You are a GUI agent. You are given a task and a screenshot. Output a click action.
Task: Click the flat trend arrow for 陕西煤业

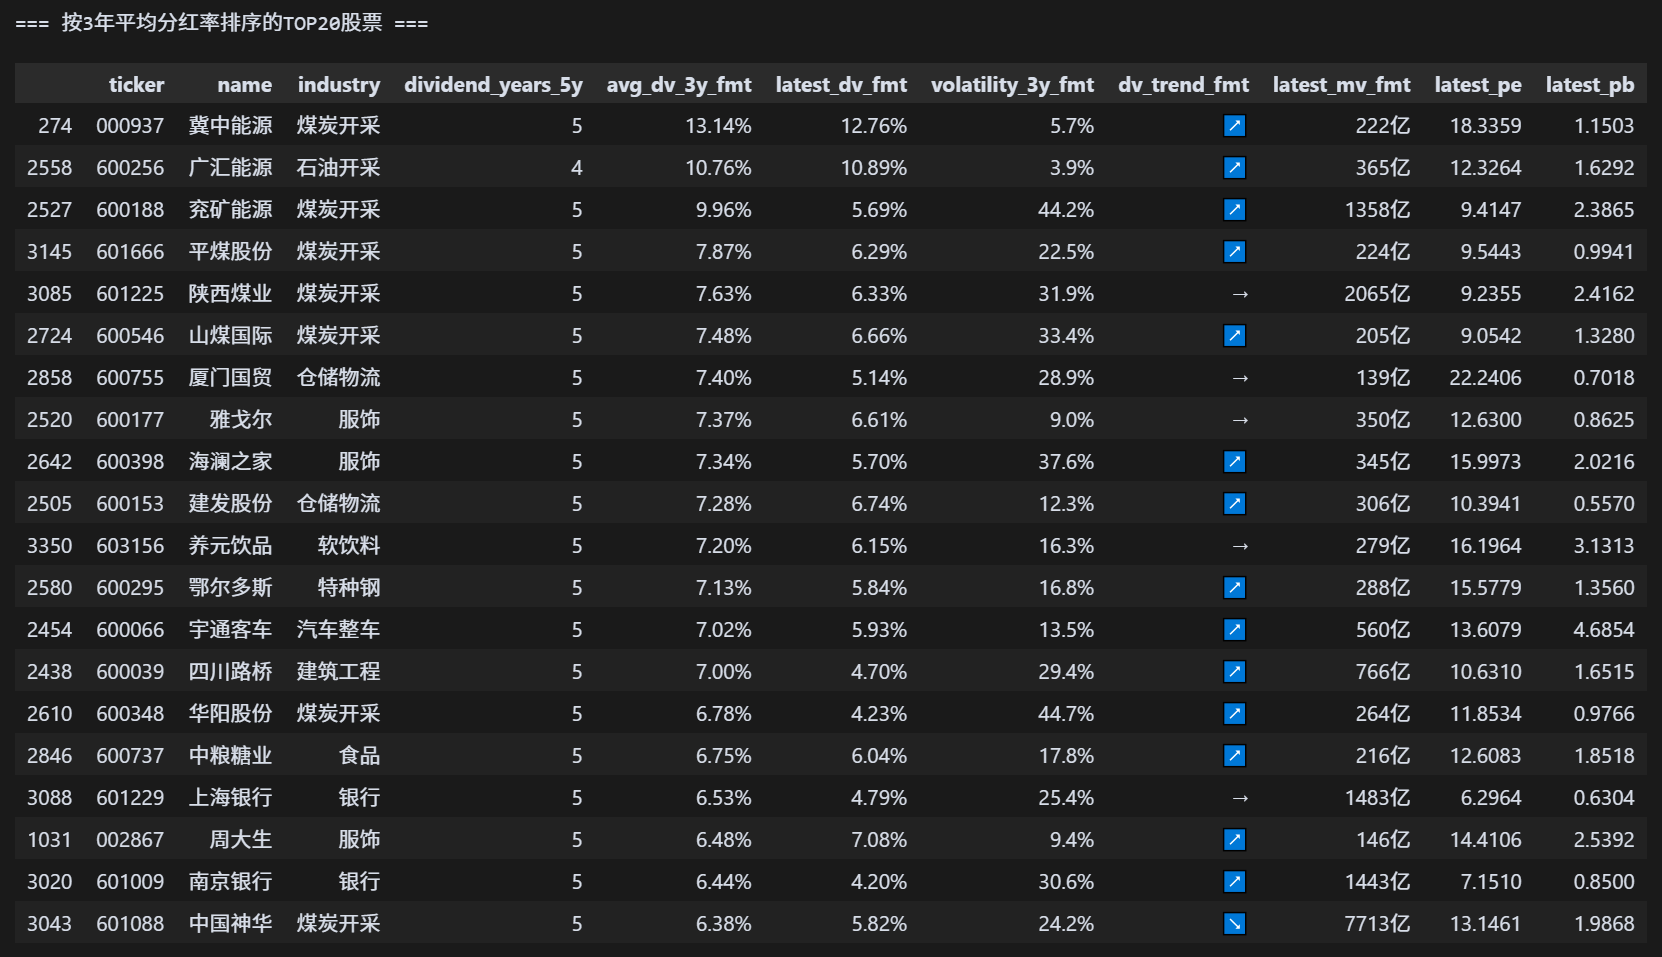[1240, 294]
